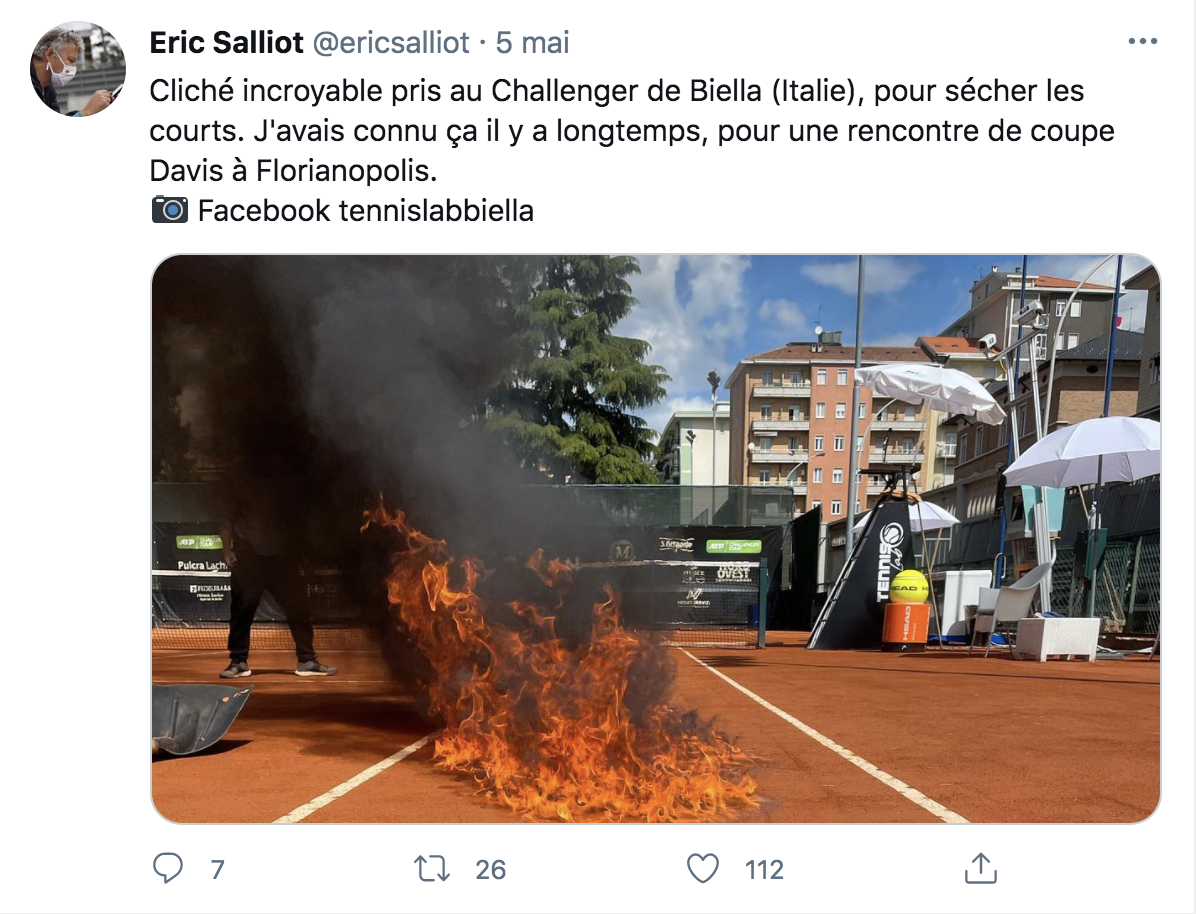
Task: Like the tweet with the heart icon
Action: [702, 868]
